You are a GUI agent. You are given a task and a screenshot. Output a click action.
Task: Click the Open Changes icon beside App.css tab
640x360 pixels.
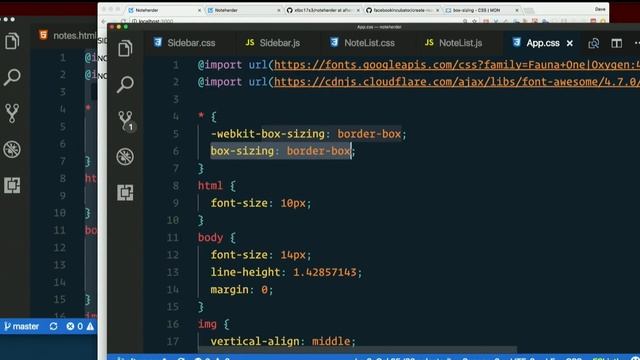[593, 43]
